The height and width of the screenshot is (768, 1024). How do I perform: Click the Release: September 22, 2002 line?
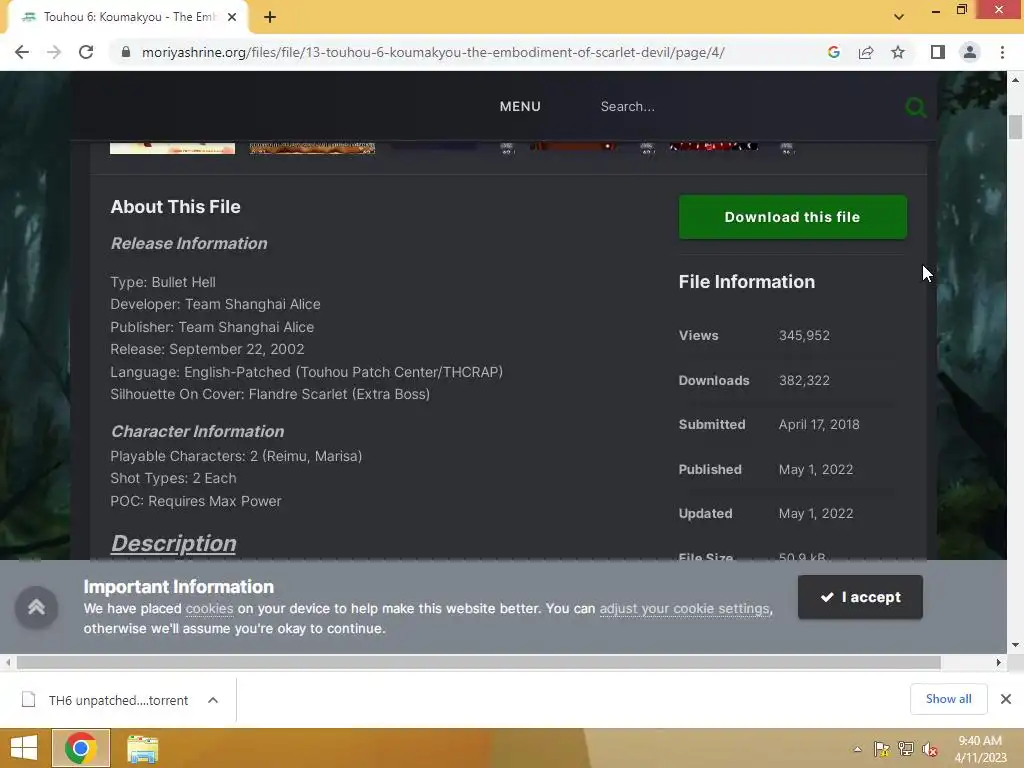[x=207, y=349]
